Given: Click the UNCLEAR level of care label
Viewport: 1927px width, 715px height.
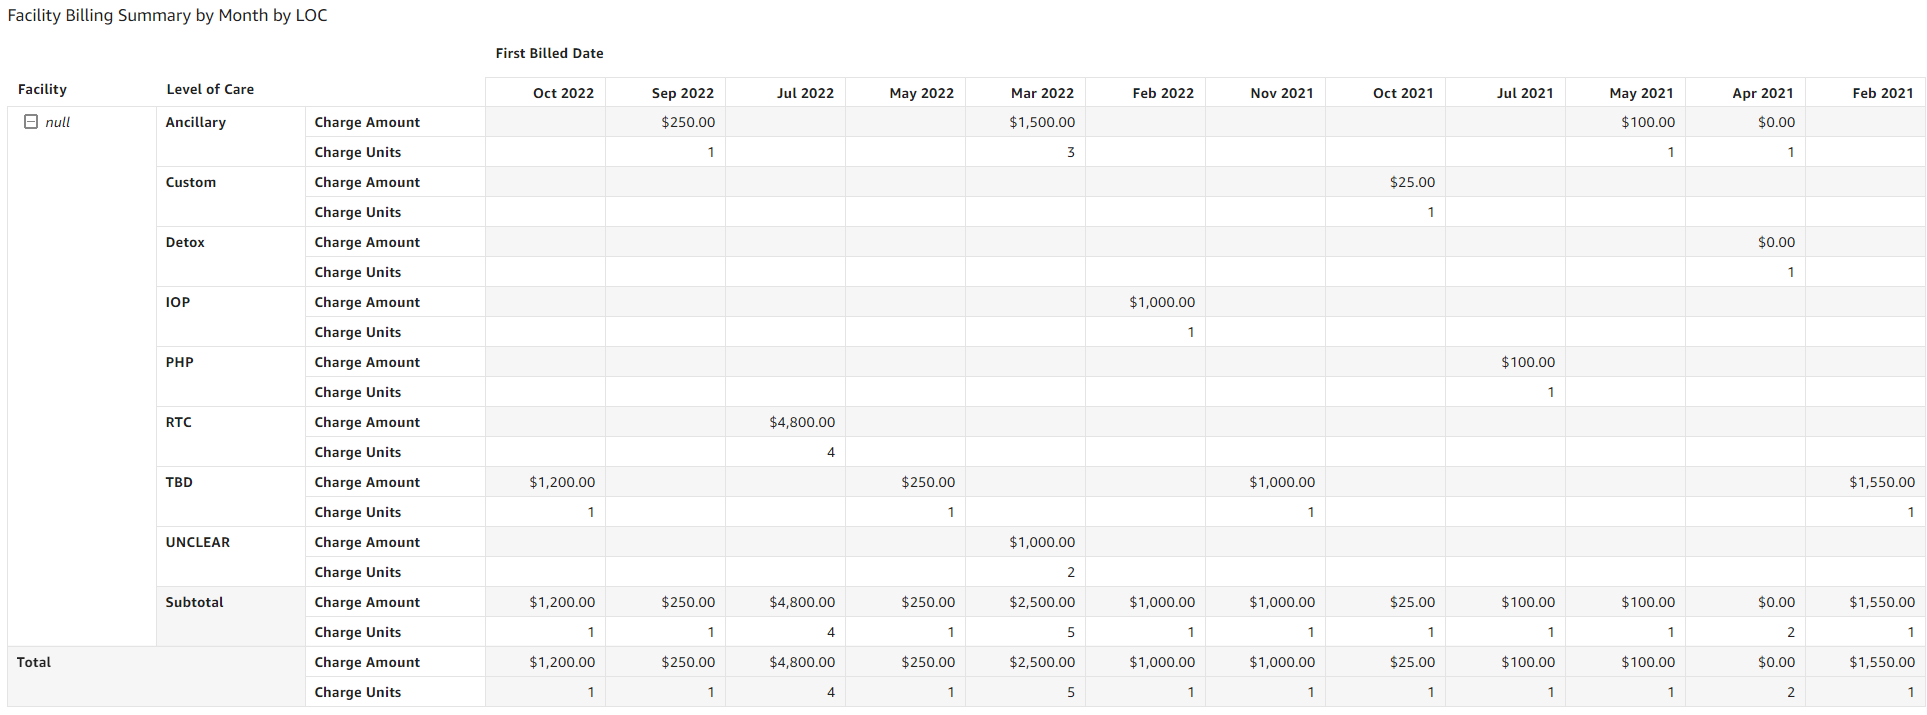Looking at the screenshot, I should pos(198,542).
